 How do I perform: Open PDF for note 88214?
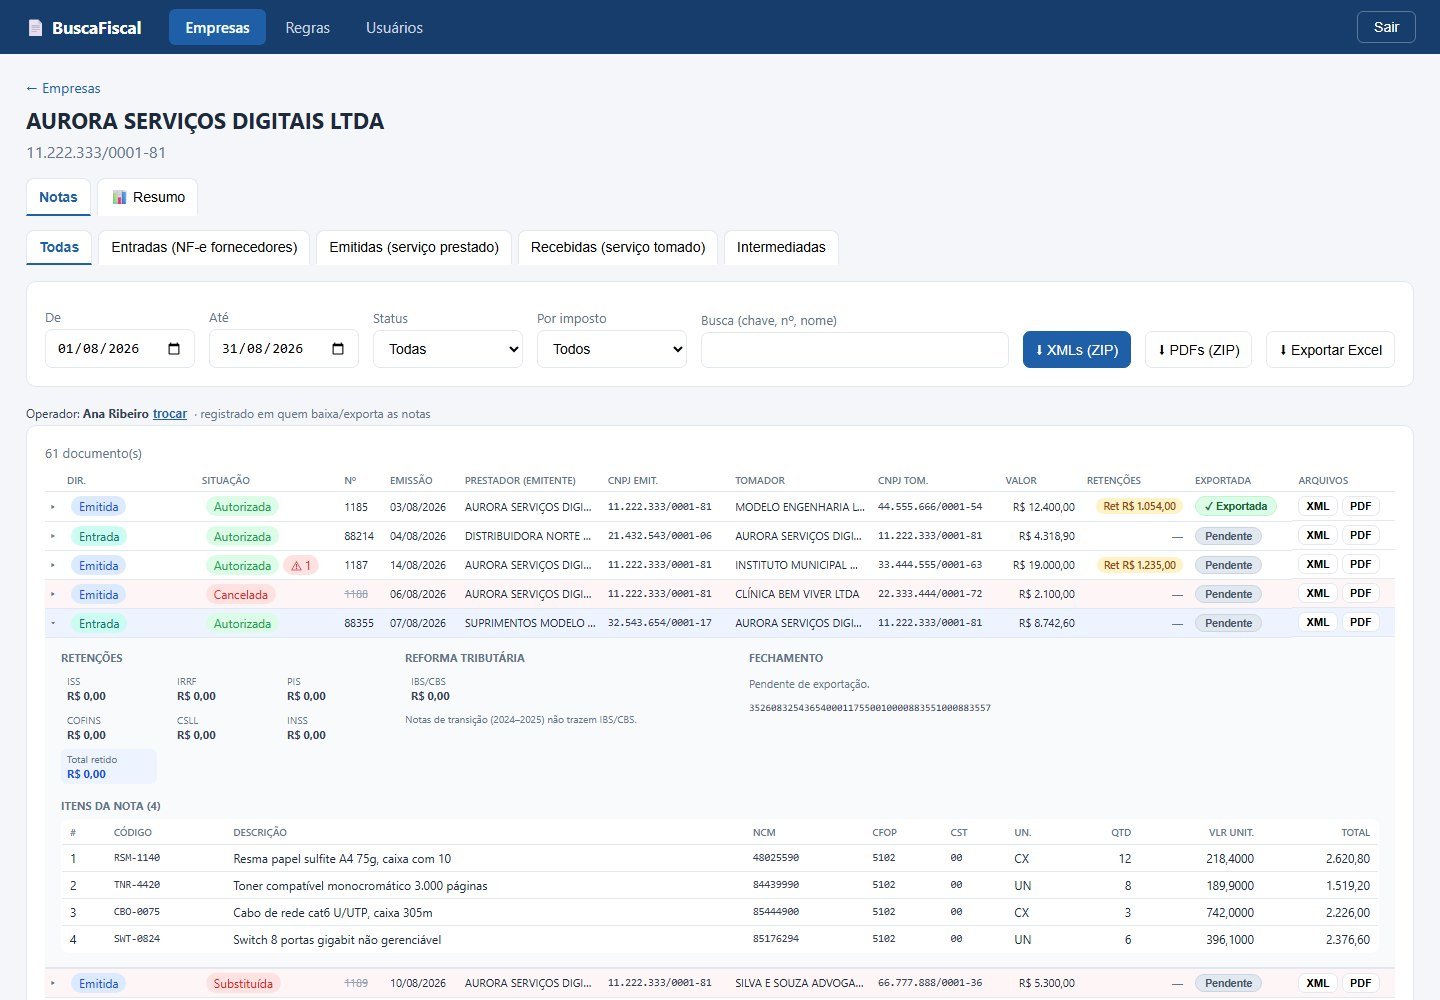[1360, 536]
